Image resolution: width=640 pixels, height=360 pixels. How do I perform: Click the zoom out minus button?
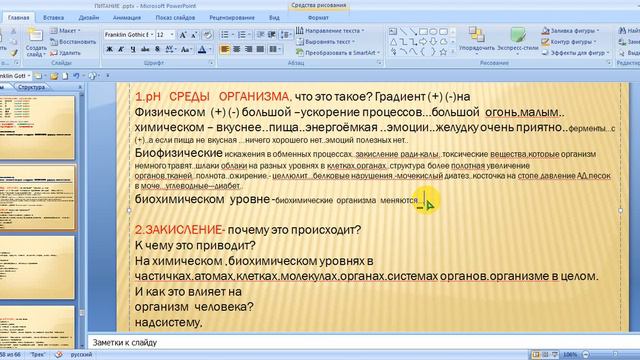coord(586,354)
